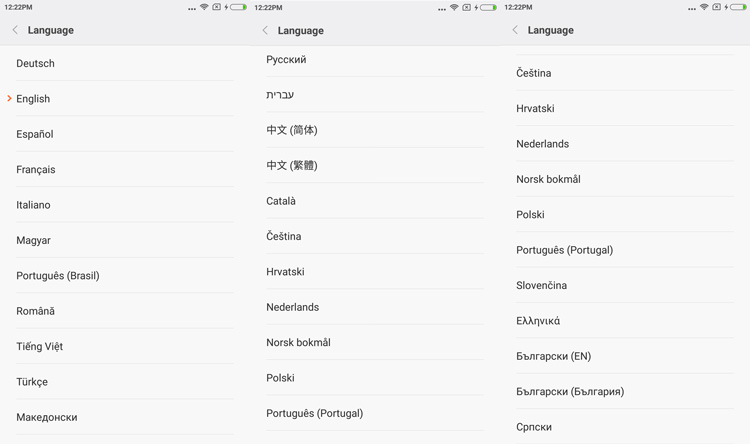750x444 pixels.
Task: Choose Русский from the language list
Action: [x=286, y=60]
